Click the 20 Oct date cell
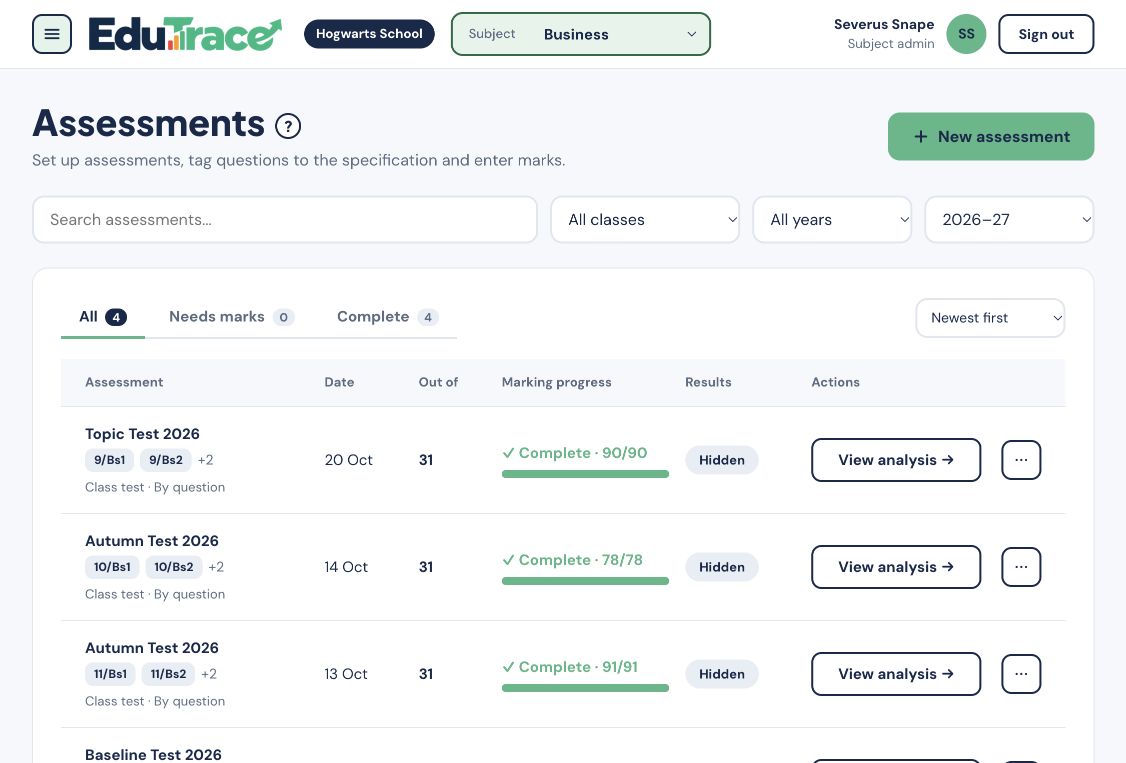Viewport: 1126px width, 763px height. [x=348, y=460]
